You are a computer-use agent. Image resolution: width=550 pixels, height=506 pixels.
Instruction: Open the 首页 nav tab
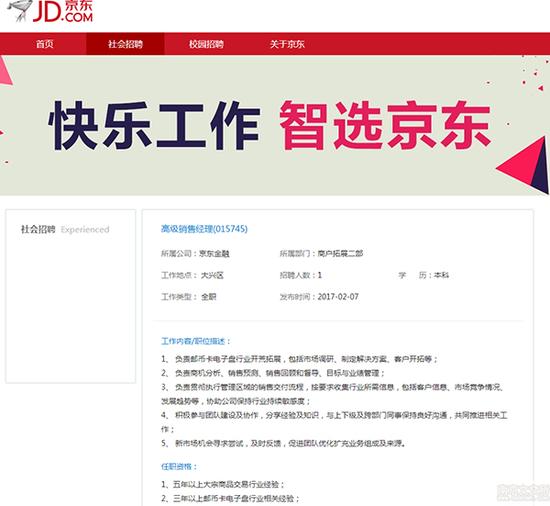45,44
